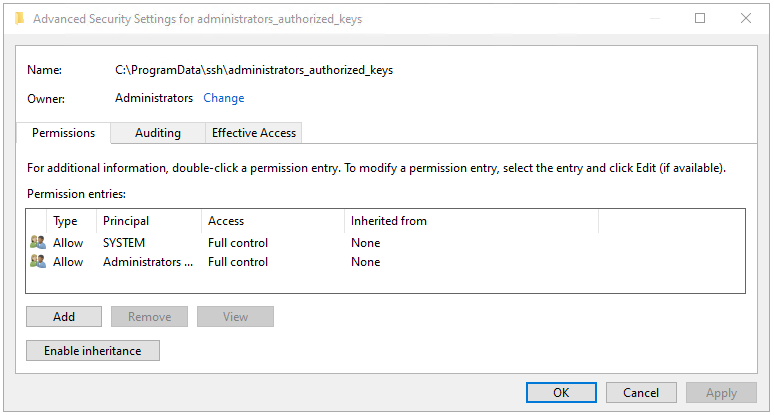The image size is (774, 415).
Task: Switch to the Auditing tab
Action: [x=158, y=133]
